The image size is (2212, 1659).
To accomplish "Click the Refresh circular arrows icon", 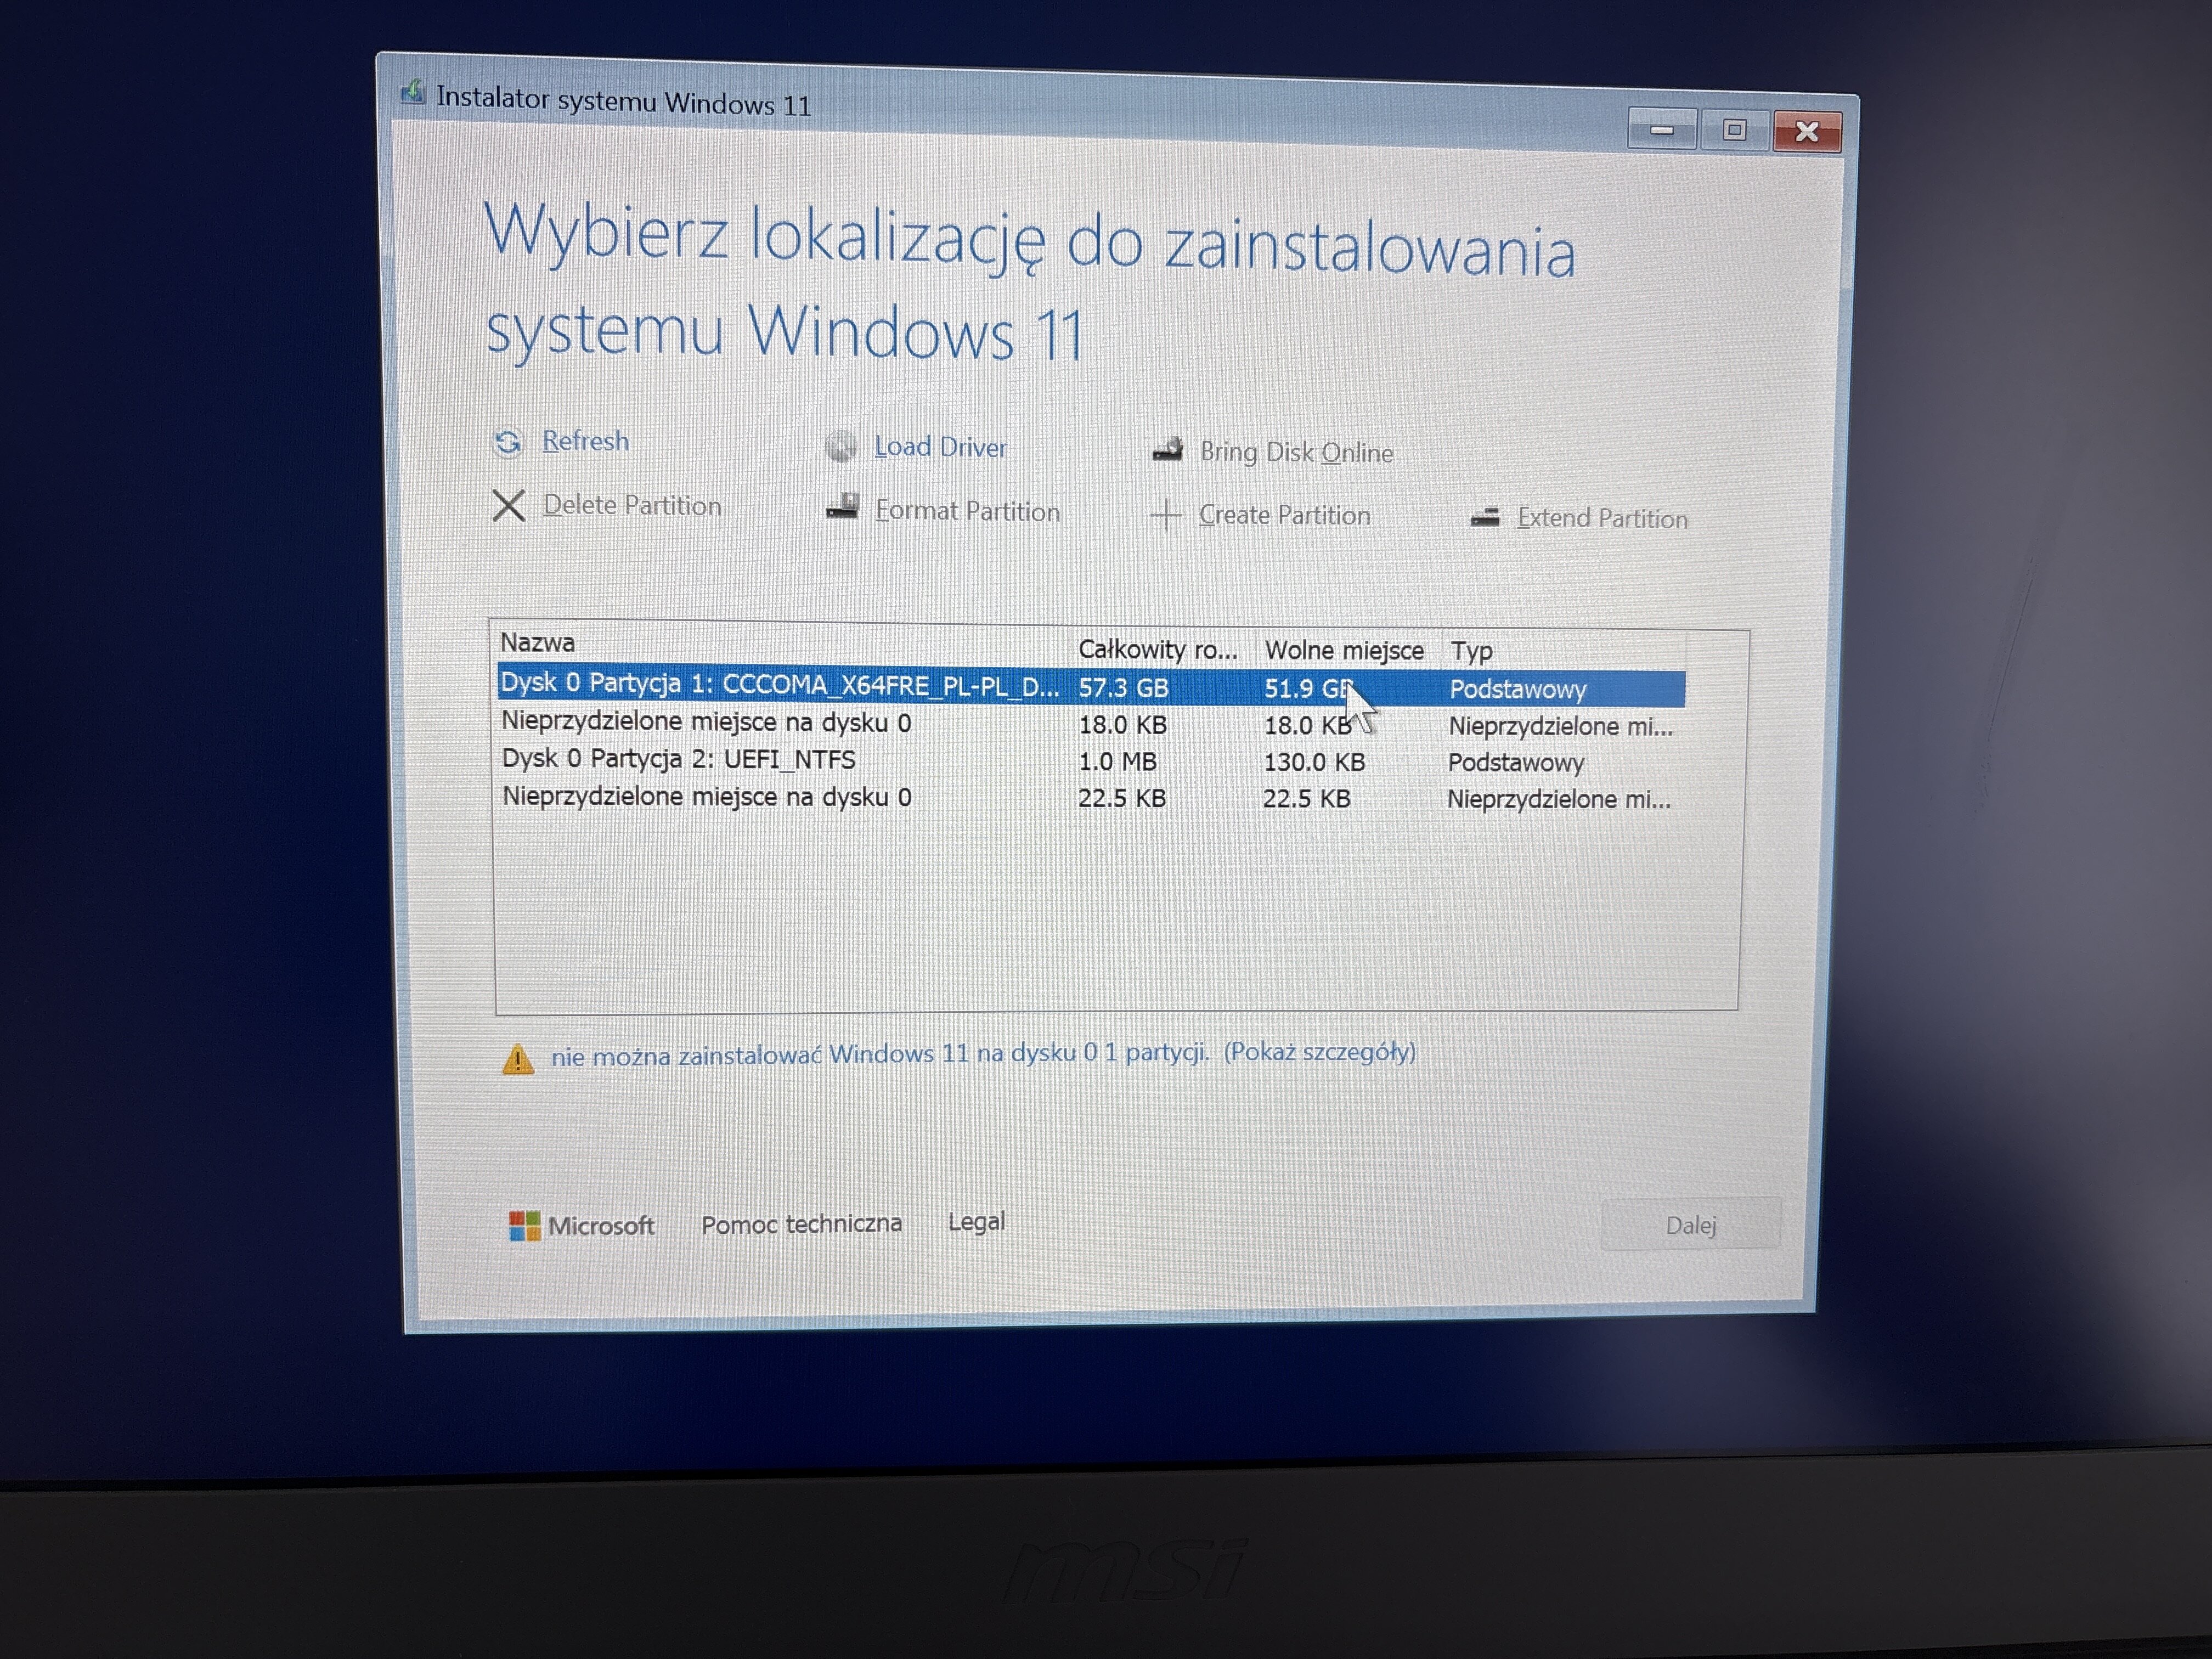I will coord(508,441).
